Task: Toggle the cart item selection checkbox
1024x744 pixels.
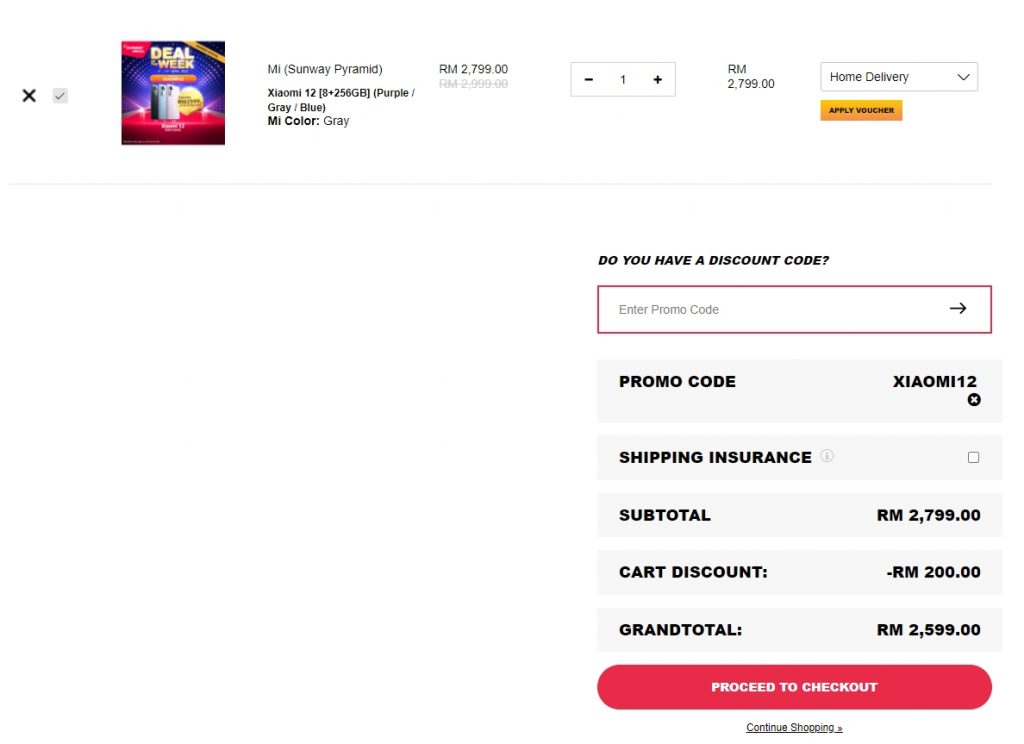Action: point(60,96)
